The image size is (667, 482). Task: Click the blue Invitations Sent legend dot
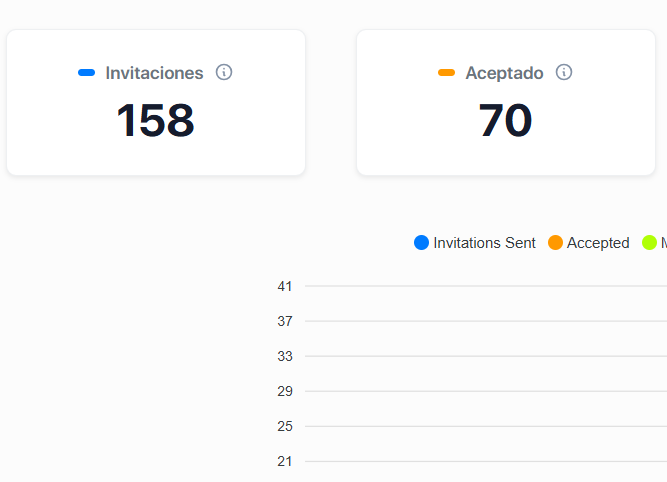[421, 243]
